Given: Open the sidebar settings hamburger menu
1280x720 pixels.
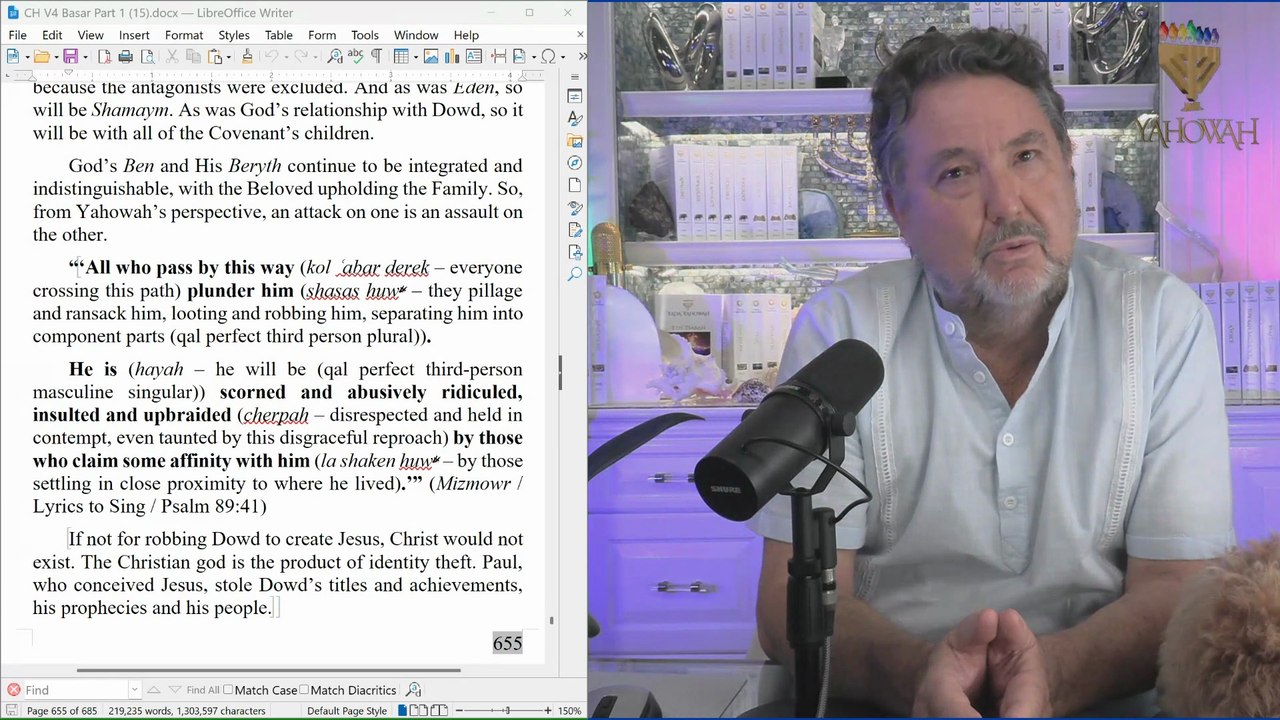Looking at the screenshot, I should 575,76.
